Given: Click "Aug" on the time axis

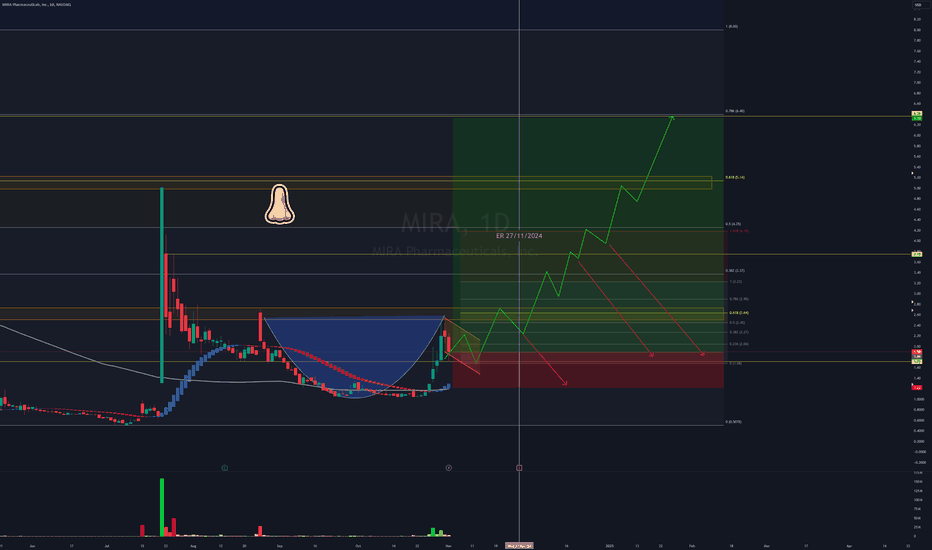Looking at the screenshot, I should point(193,545).
